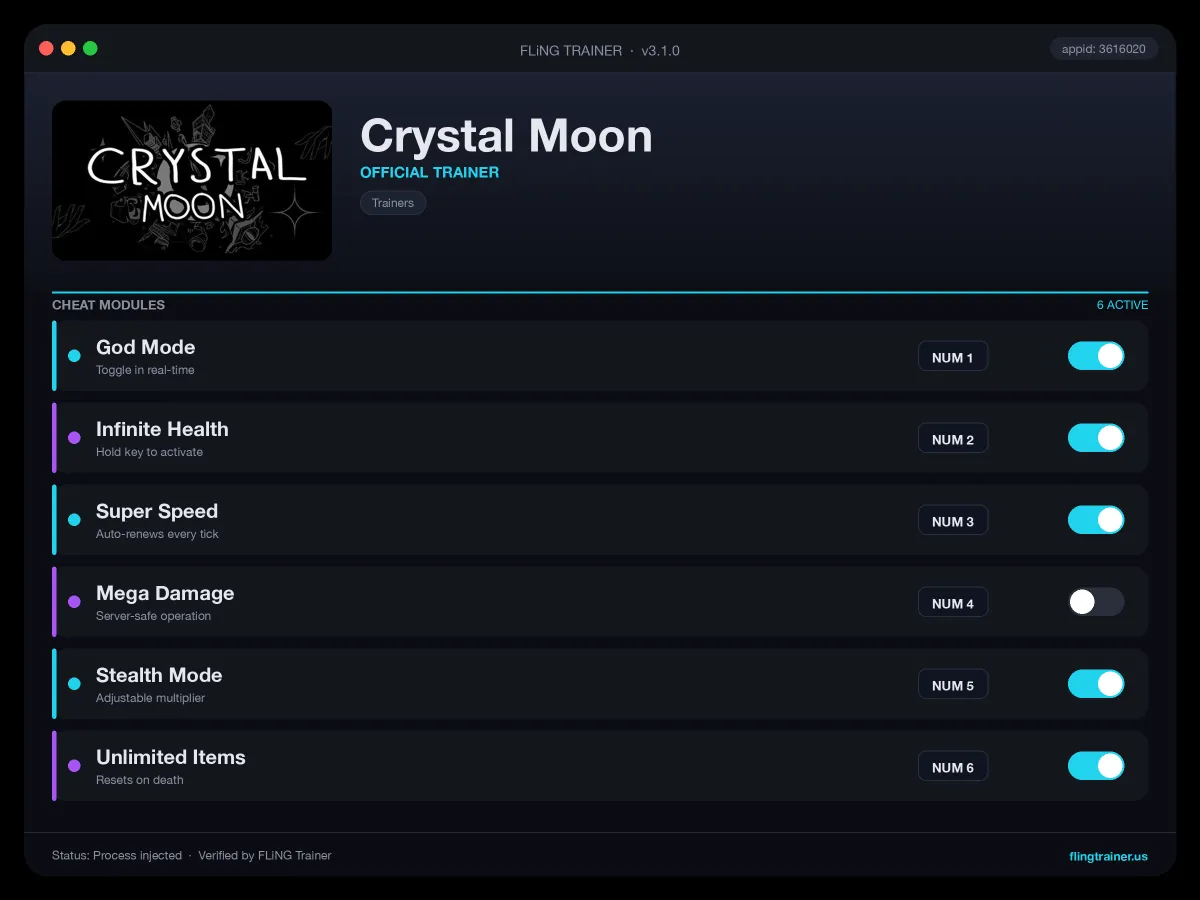Click the appid 3616020 badge
Viewport: 1200px width, 900px height.
(1104, 49)
